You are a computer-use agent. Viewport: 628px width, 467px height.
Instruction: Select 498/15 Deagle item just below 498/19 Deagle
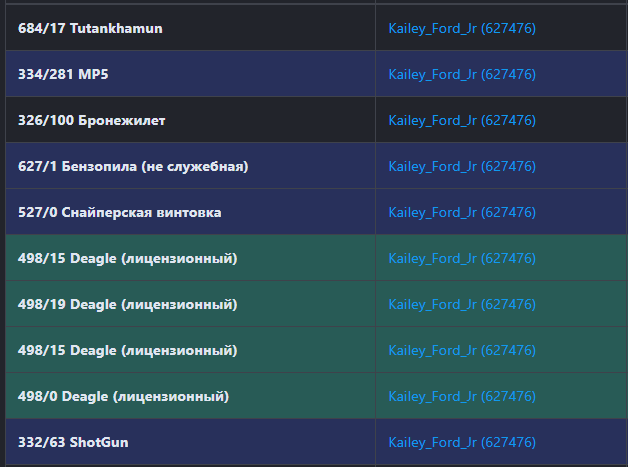click(x=127, y=351)
